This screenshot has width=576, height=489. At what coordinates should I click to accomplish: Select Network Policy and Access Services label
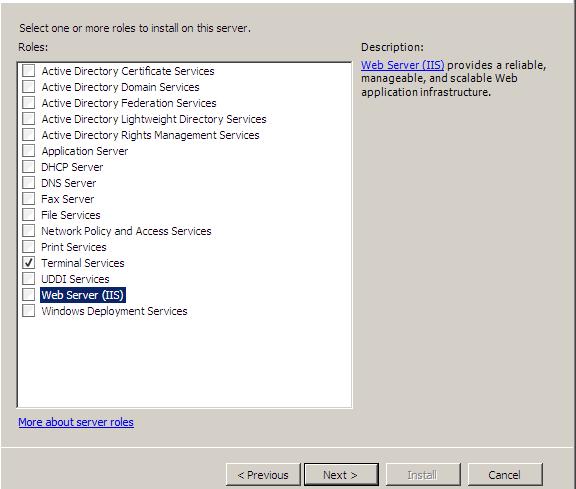pyautogui.click(x=126, y=231)
